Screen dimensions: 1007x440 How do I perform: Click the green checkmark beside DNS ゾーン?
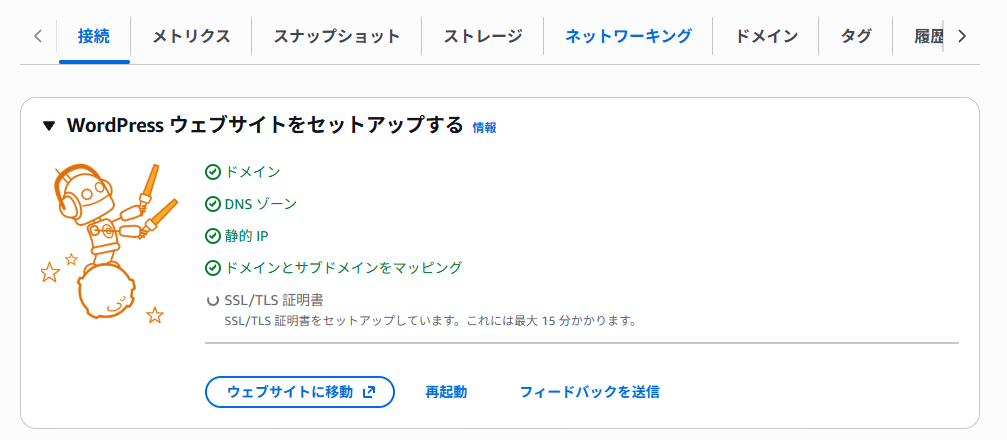click(x=213, y=204)
